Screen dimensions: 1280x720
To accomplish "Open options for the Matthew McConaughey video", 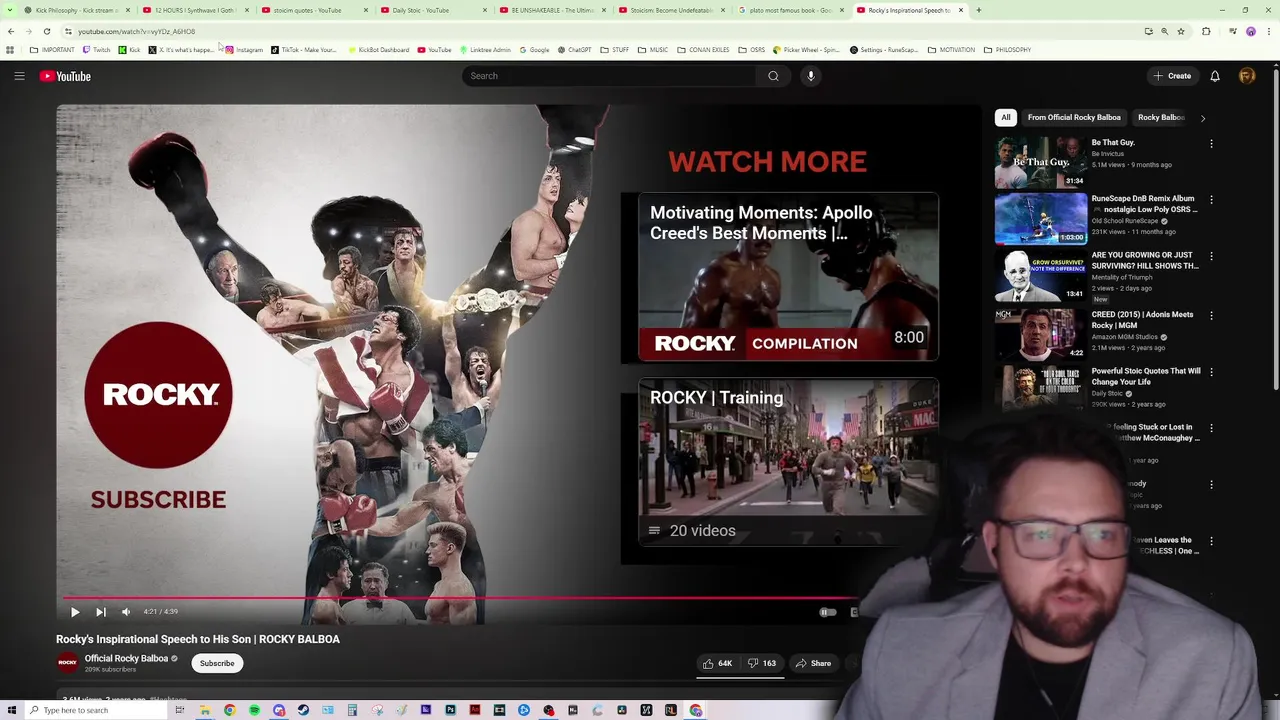I will (x=1211, y=428).
